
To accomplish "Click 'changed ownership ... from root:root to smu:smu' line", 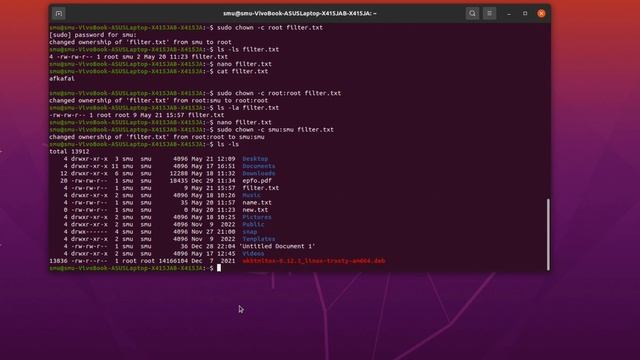I will pyautogui.click(x=157, y=137).
